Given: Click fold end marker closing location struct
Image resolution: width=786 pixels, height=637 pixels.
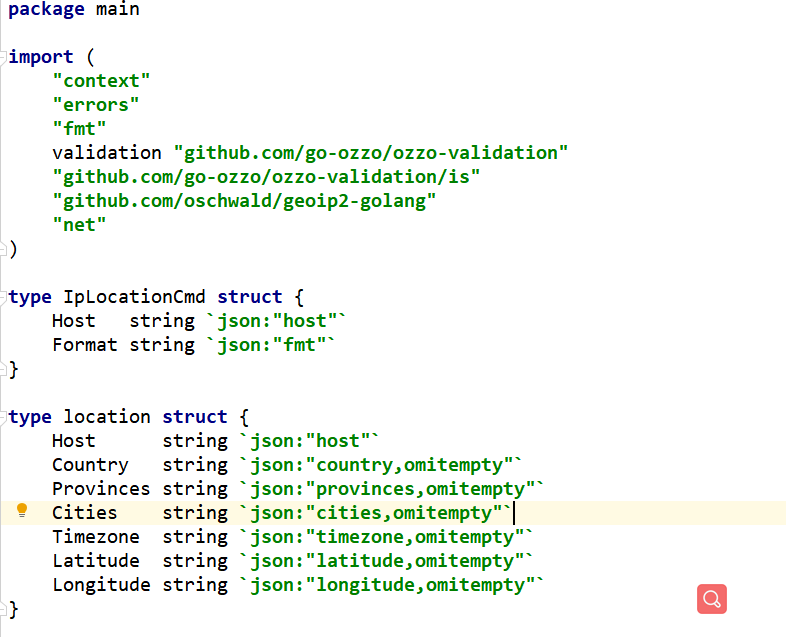Looking at the screenshot, I should [5, 608].
